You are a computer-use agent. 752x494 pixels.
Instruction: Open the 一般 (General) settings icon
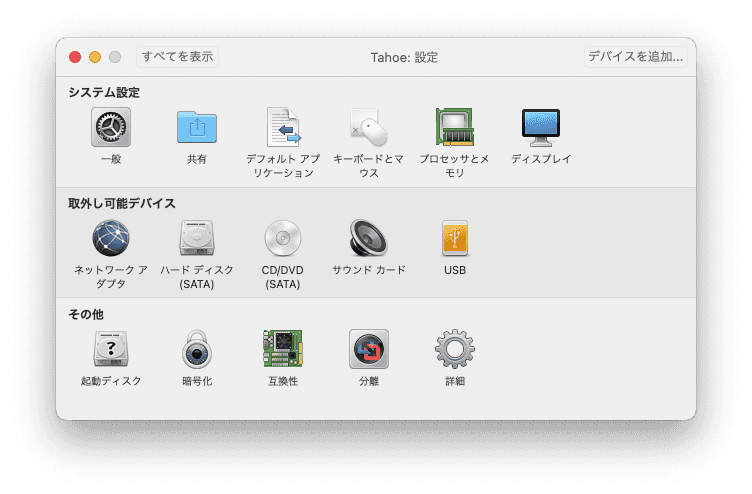pyautogui.click(x=111, y=127)
